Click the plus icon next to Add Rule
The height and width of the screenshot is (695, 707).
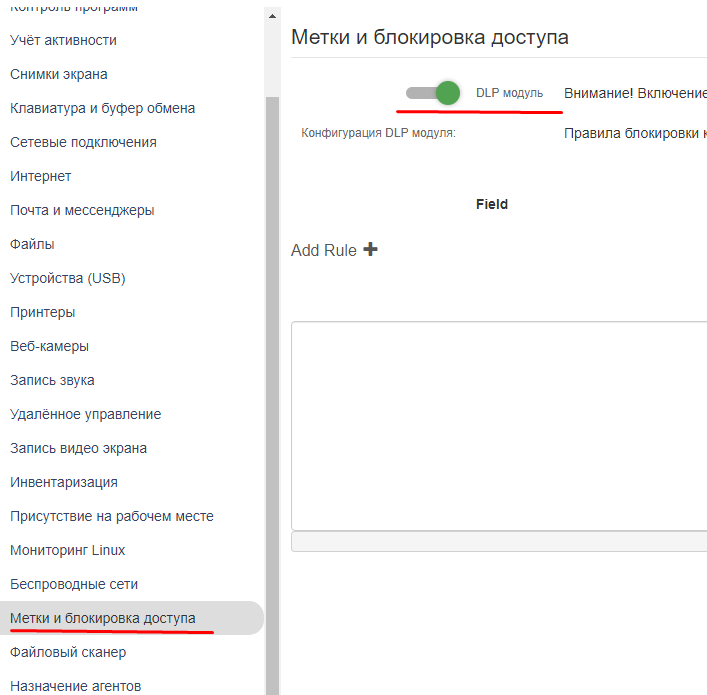click(x=370, y=250)
